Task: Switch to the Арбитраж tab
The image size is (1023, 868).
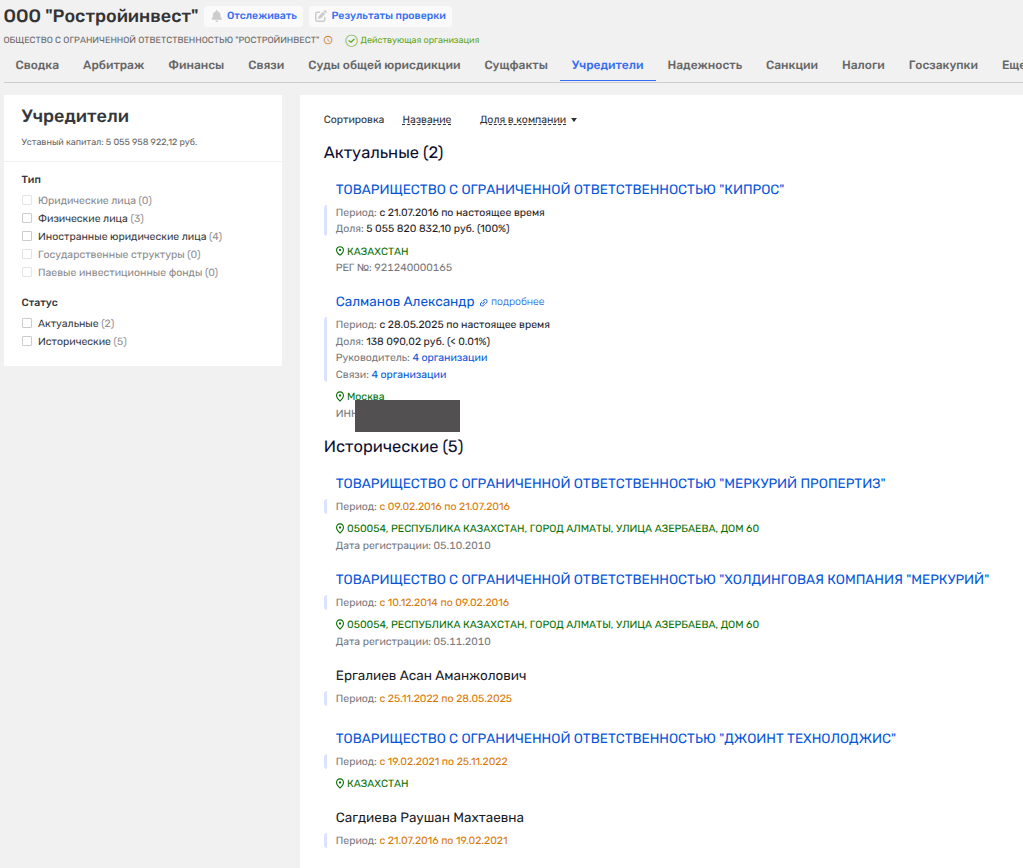Action: pyautogui.click(x=114, y=65)
